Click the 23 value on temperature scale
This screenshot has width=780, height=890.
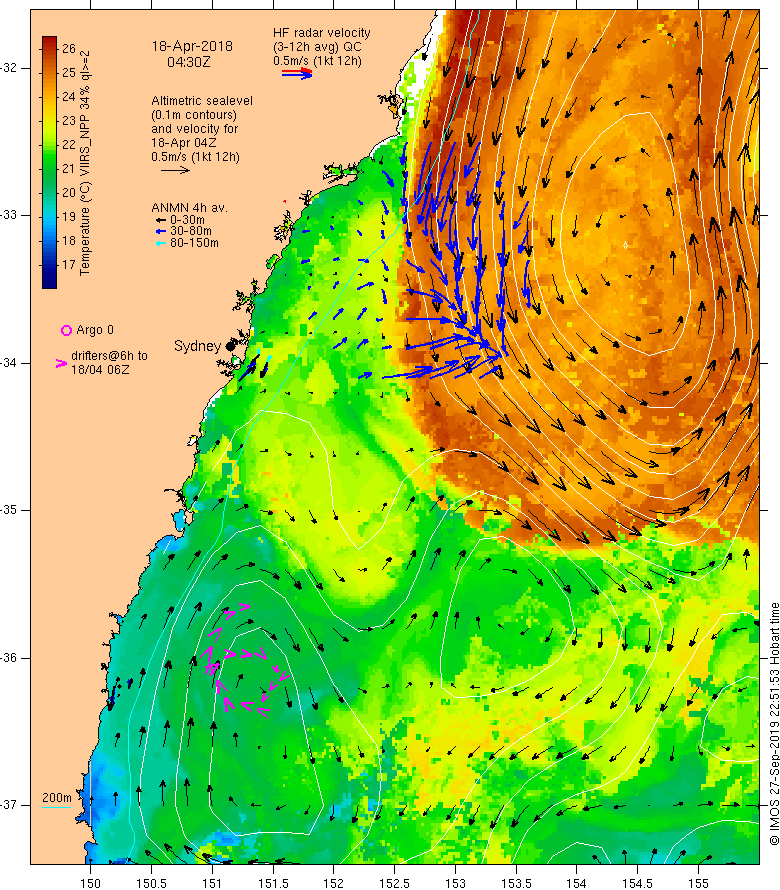[69, 121]
